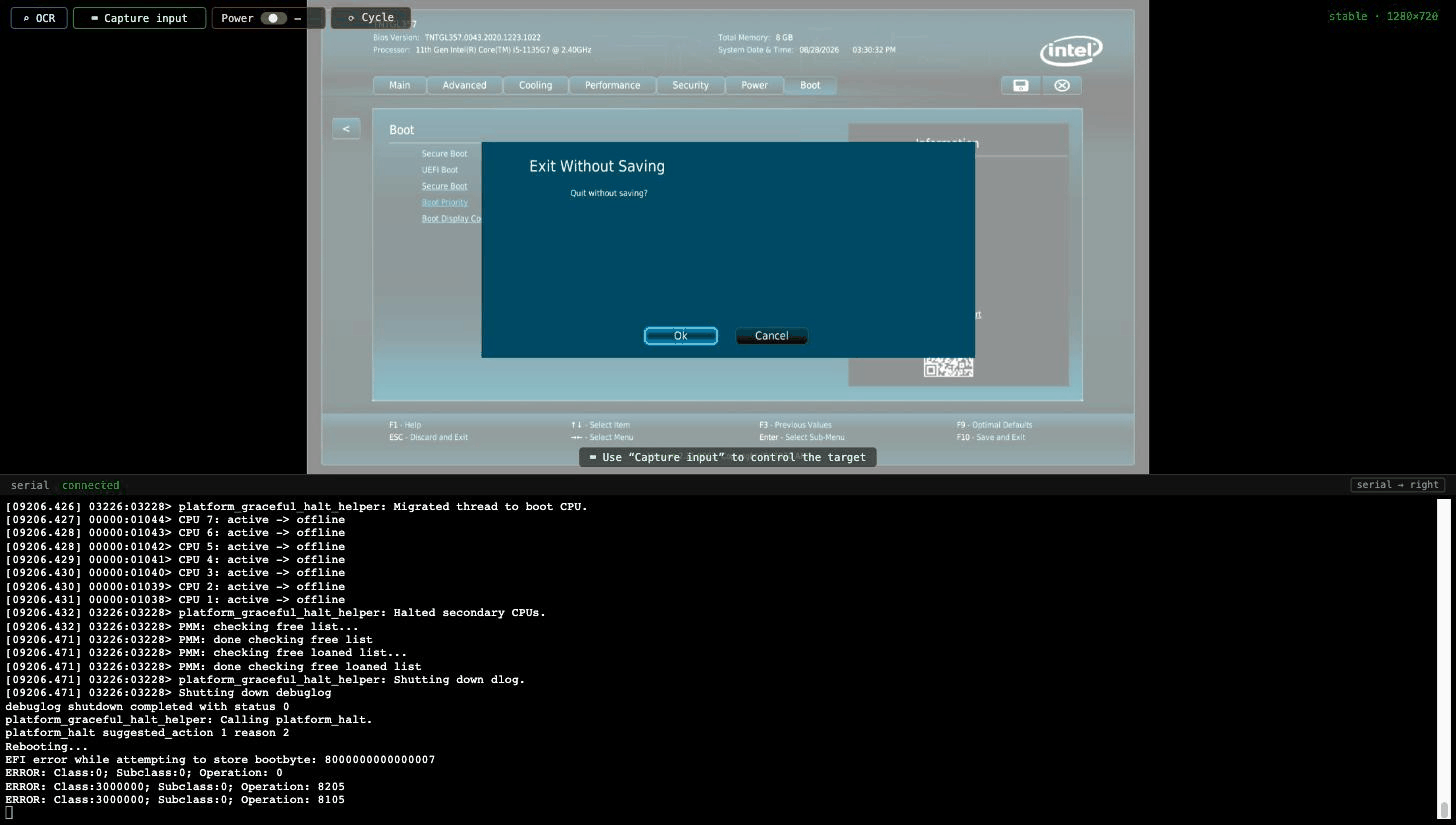Click the floppy disk save icon in BIOS
This screenshot has width=1456, height=825.
pyautogui.click(x=1021, y=85)
